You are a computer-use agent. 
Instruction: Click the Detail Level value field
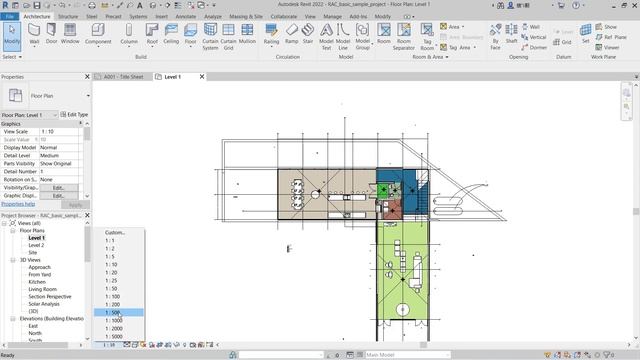pos(60,156)
